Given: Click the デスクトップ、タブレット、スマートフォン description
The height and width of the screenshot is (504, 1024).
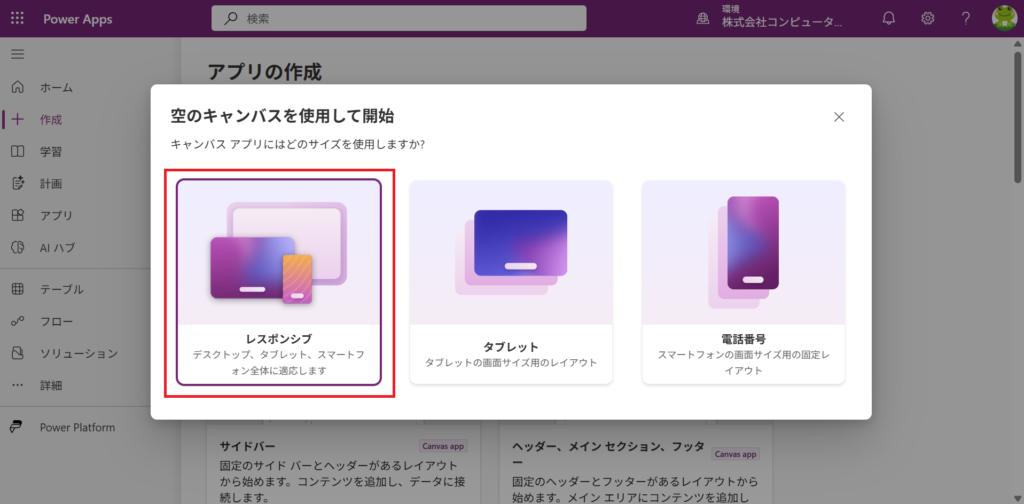Looking at the screenshot, I should click(279, 363).
